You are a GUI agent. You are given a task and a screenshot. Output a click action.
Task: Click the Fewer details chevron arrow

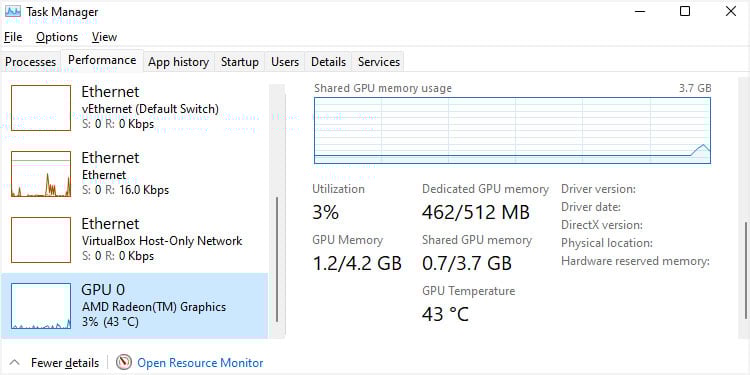click(x=15, y=363)
